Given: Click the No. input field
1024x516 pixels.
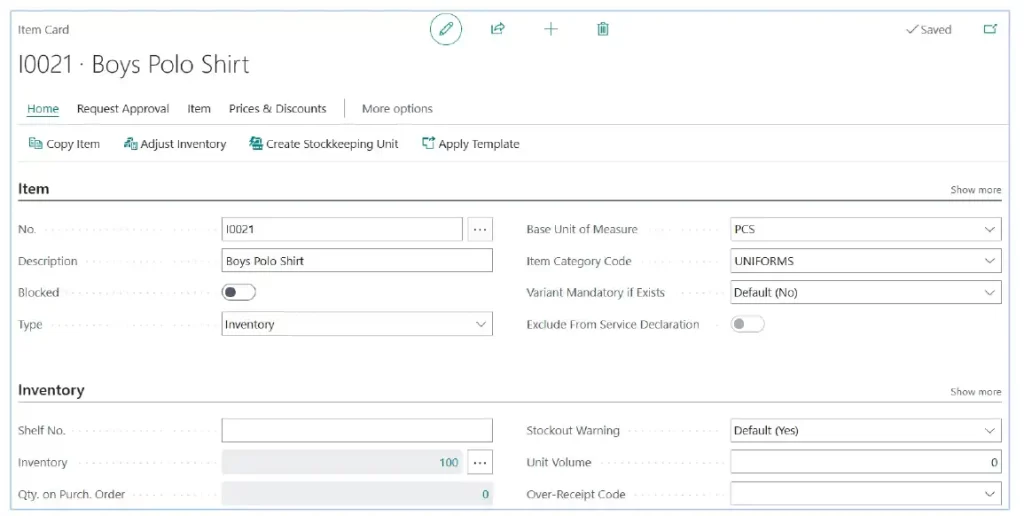Looking at the screenshot, I should (342, 229).
